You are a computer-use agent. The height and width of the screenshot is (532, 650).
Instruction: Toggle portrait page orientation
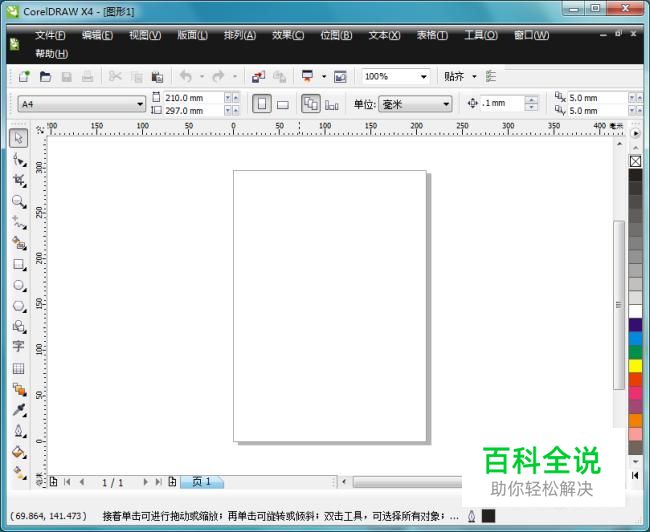point(262,104)
